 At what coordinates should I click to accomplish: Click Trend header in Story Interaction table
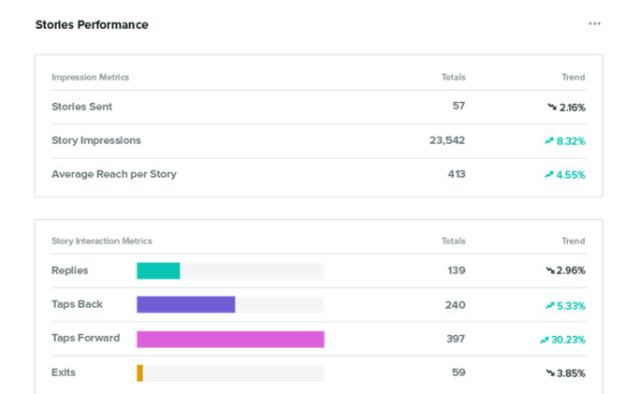[573, 241]
